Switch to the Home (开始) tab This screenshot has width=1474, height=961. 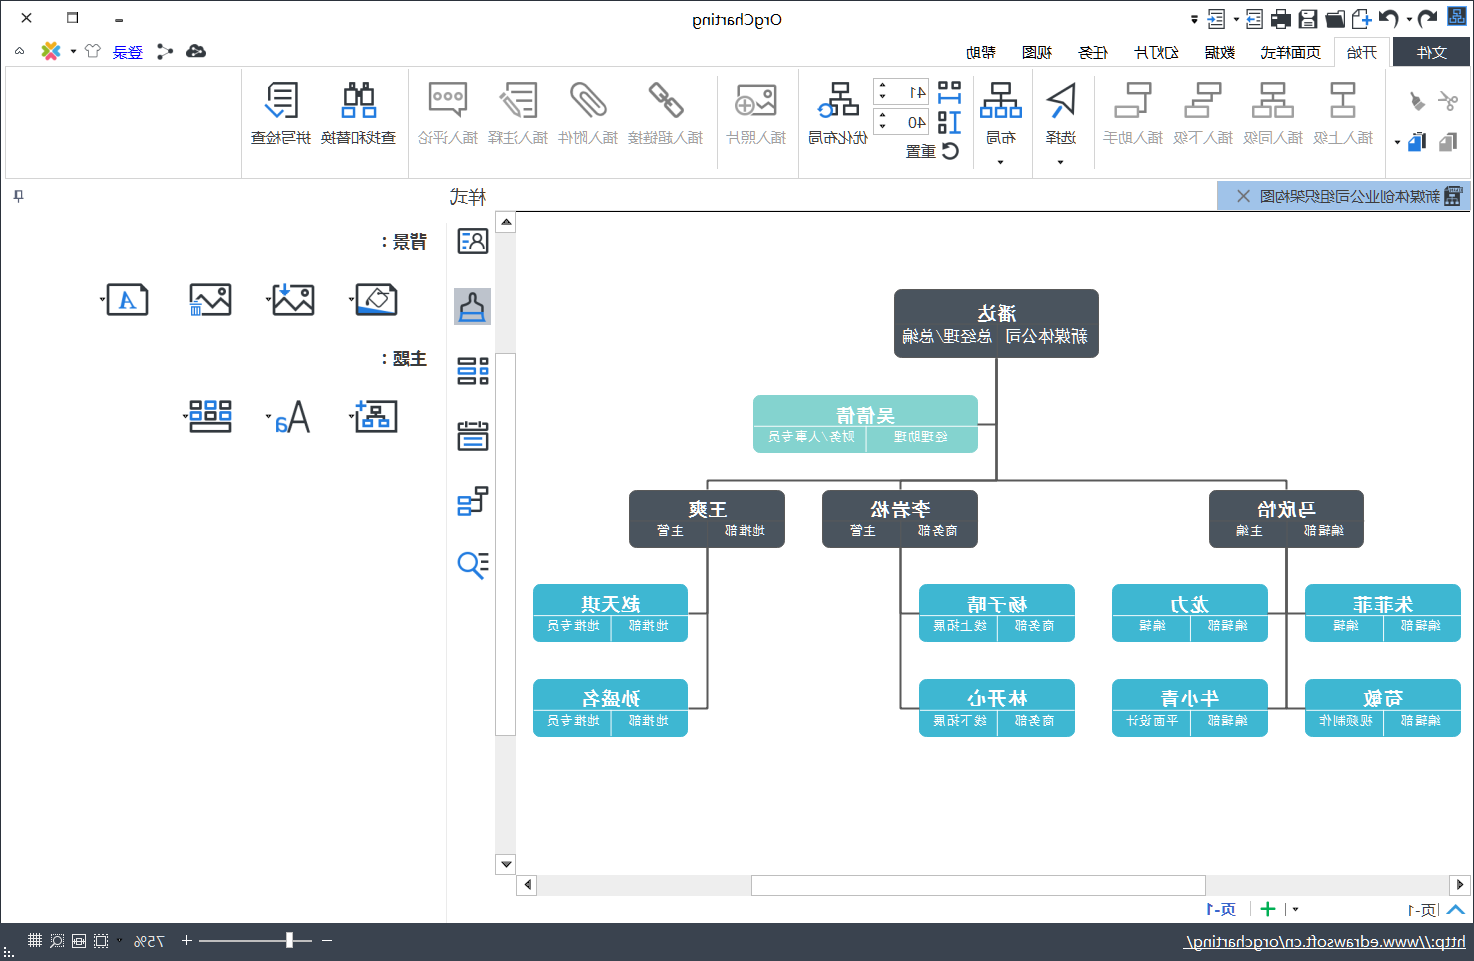1361,52
